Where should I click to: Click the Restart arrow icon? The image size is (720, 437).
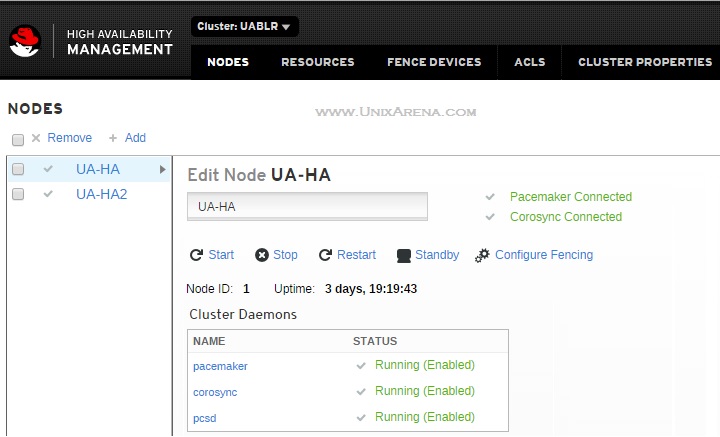point(326,255)
